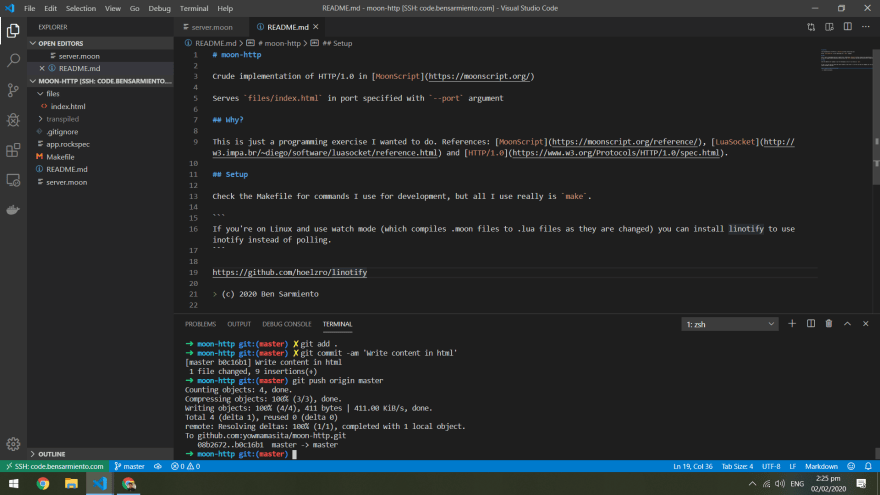Image resolution: width=880 pixels, height=495 pixels.
Task: Open the Extensions view
Action: 13,150
